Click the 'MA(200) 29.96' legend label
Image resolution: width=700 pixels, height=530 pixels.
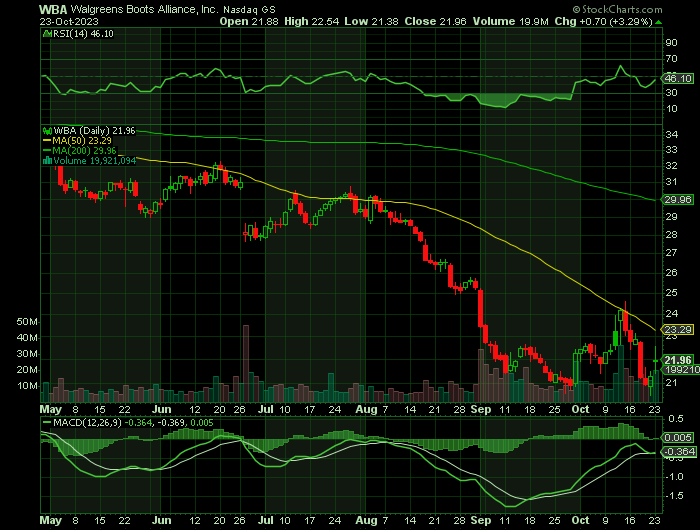(84, 150)
